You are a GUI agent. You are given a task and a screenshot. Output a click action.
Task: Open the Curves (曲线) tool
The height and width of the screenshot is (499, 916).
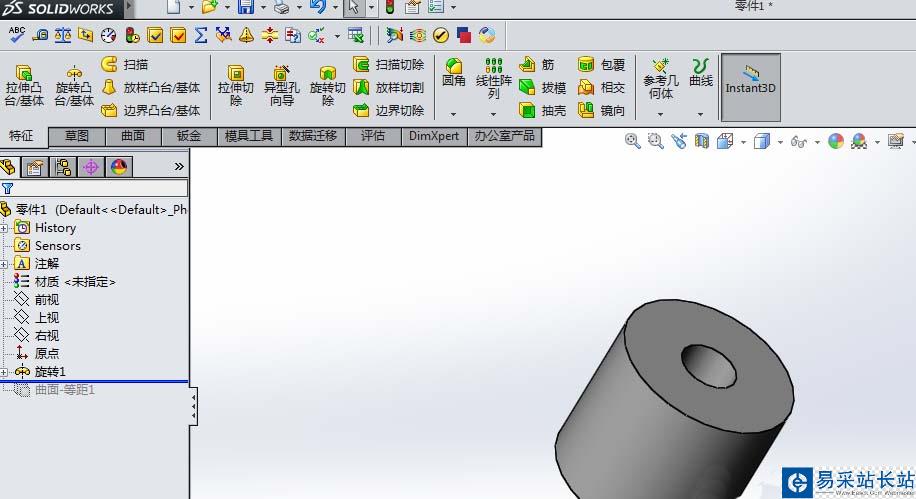(x=700, y=73)
